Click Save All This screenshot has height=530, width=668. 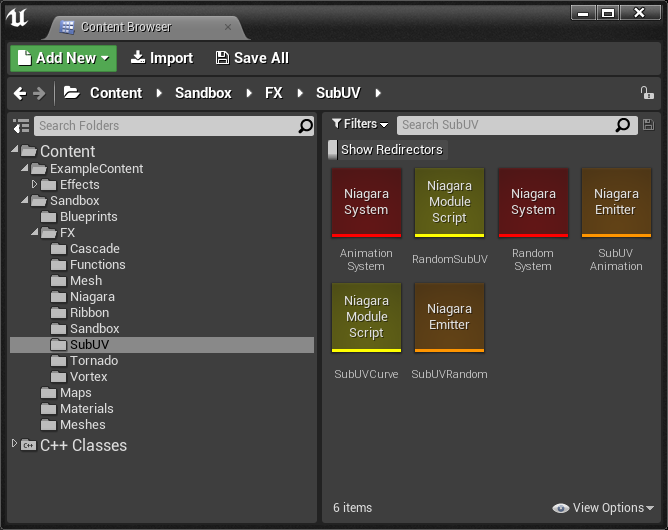[x=252, y=58]
